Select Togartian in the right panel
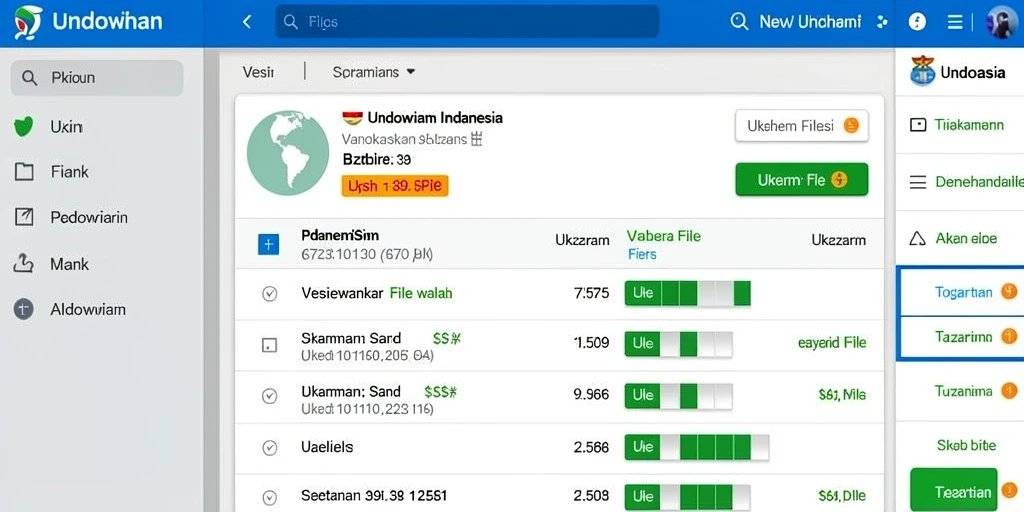The image size is (1024, 512). [x=964, y=293]
